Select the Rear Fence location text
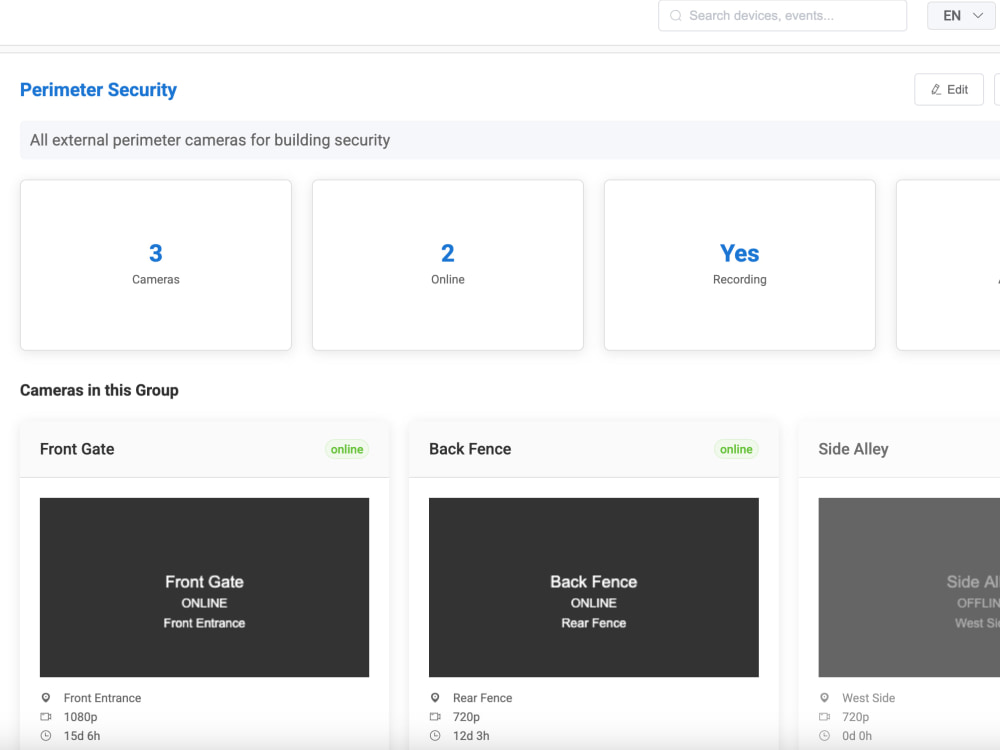This screenshot has height=750, width=1000. tap(482, 698)
